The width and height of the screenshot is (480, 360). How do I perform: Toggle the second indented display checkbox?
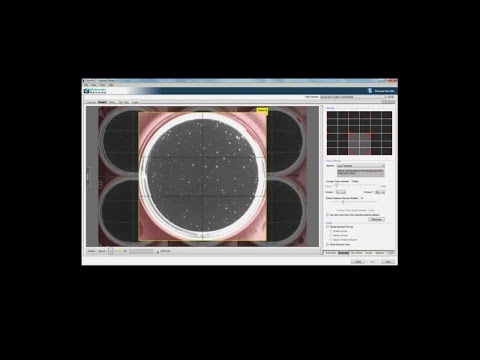pyautogui.click(x=331, y=235)
